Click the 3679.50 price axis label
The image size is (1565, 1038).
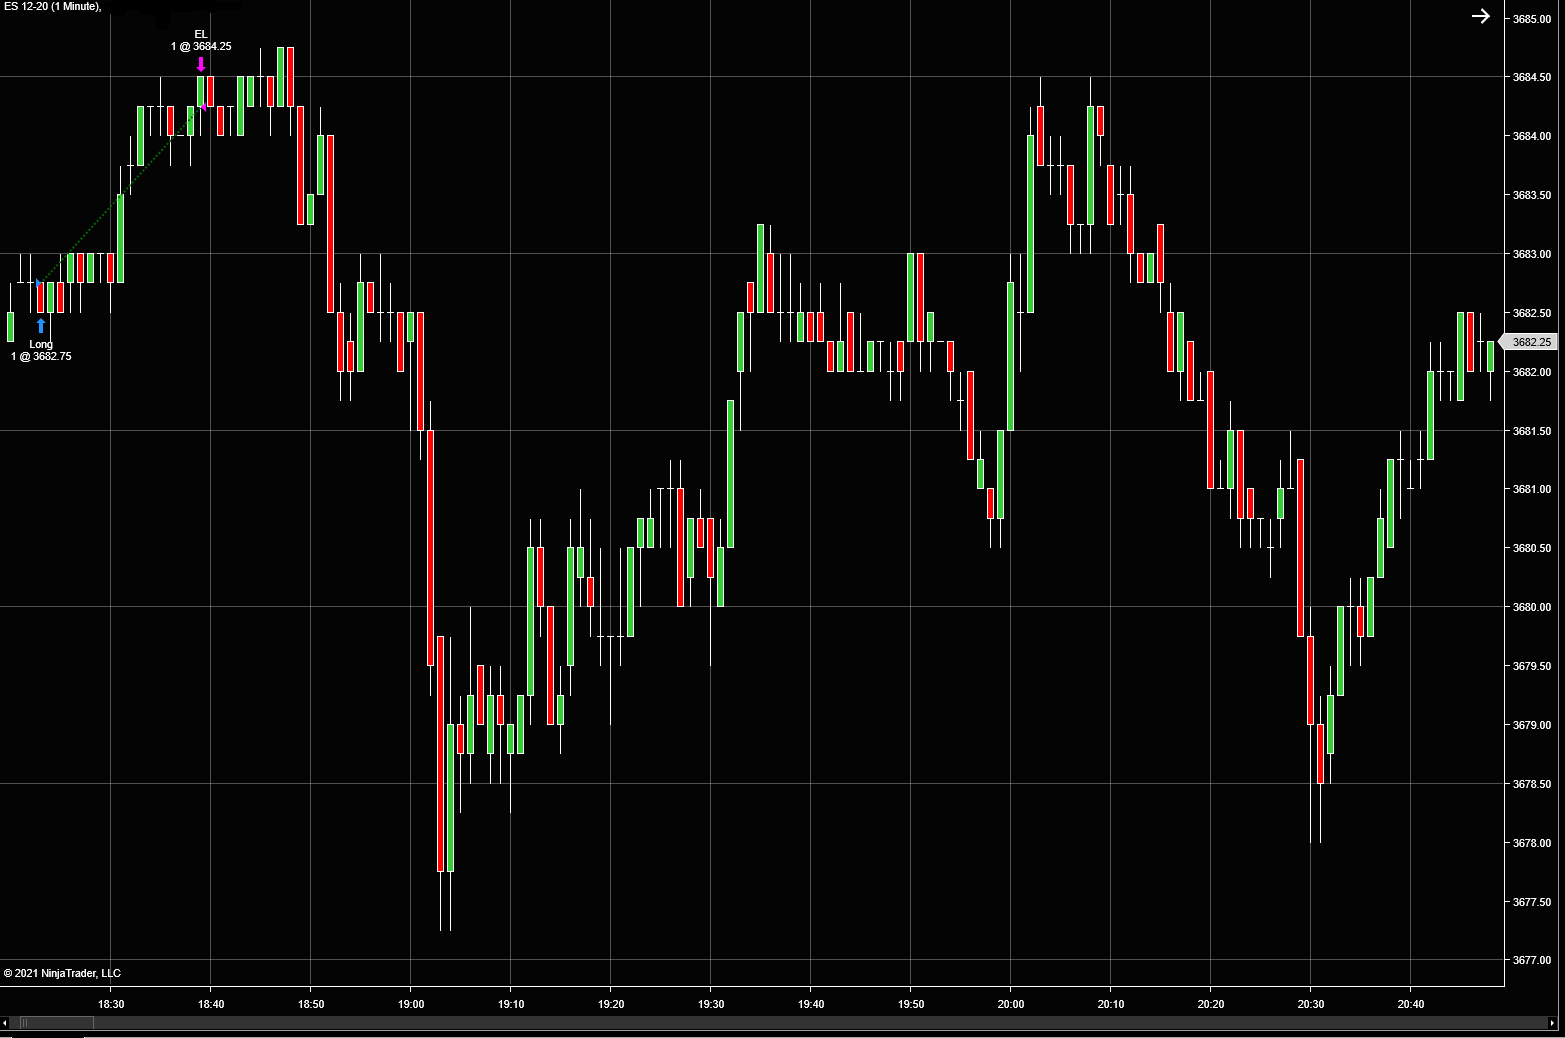click(x=1532, y=666)
